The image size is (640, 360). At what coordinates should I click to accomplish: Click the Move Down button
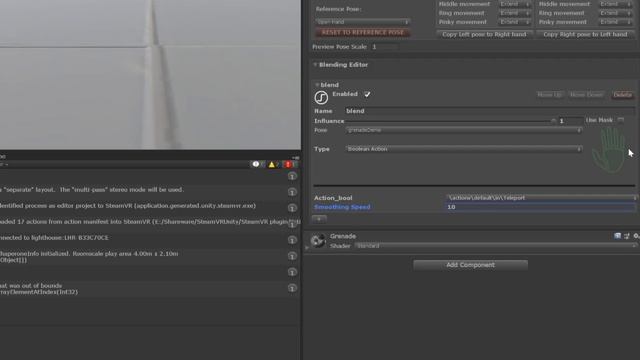586,95
